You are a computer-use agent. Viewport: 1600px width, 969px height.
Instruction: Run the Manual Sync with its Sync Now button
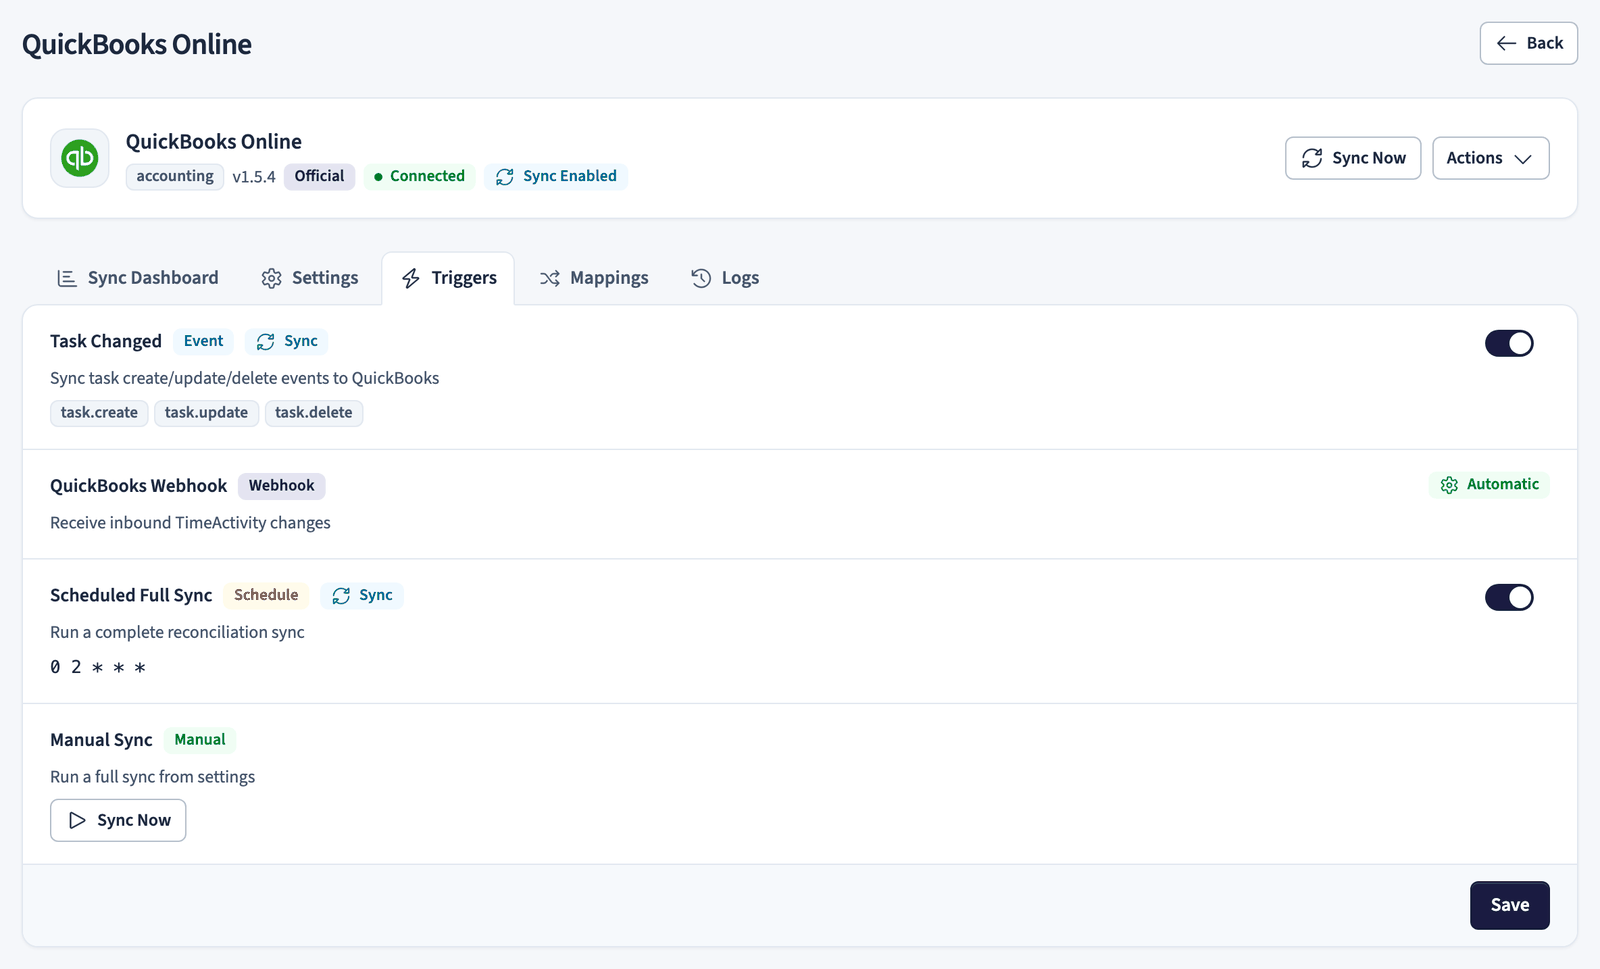118,820
